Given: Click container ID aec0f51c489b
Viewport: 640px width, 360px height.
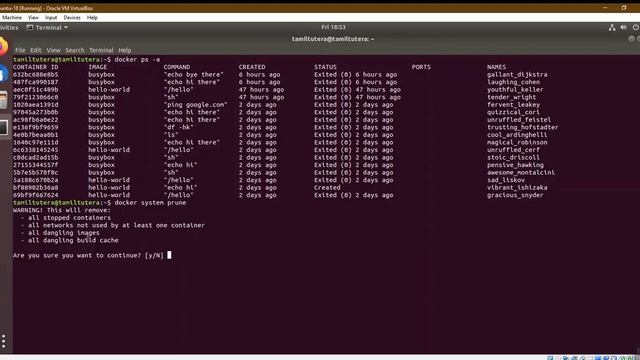Looking at the screenshot, I should 36,90.
